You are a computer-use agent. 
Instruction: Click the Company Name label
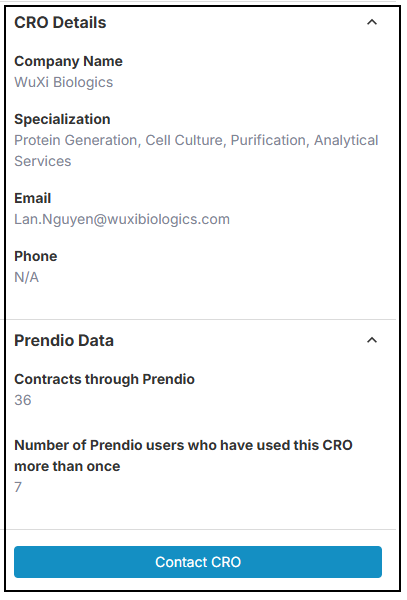point(68,61)
